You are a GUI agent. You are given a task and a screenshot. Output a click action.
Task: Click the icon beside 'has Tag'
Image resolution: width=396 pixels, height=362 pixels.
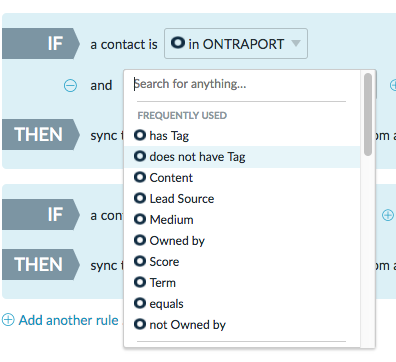[x=140, y=135]
